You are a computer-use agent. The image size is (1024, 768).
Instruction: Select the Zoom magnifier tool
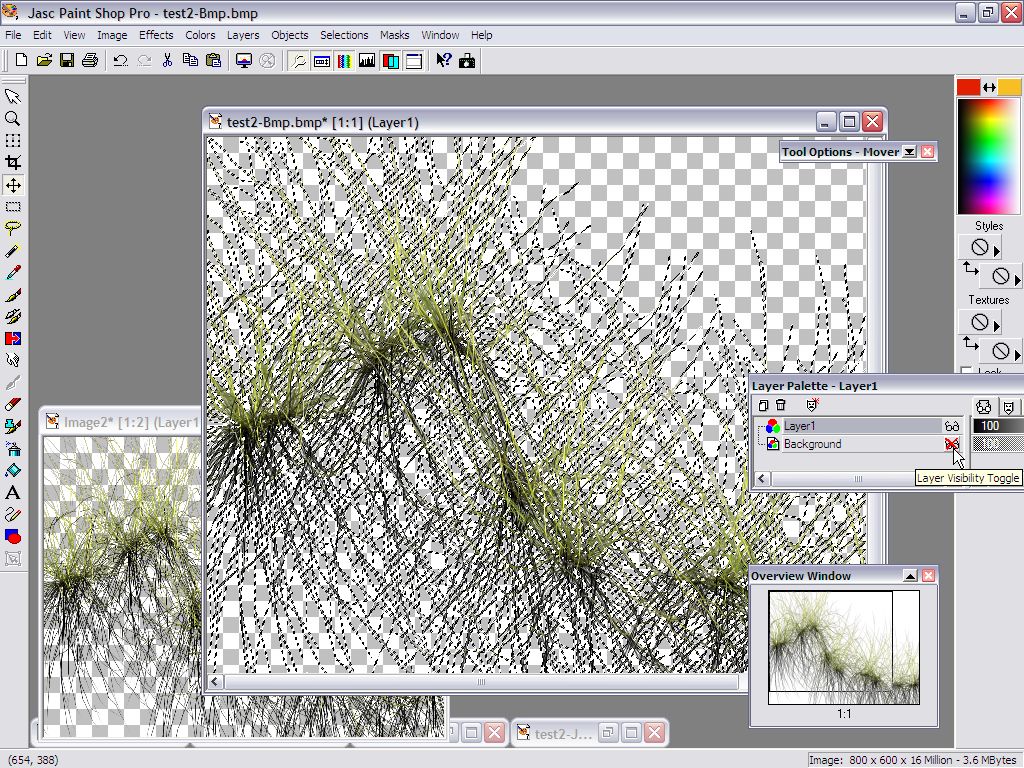[13, 118]
